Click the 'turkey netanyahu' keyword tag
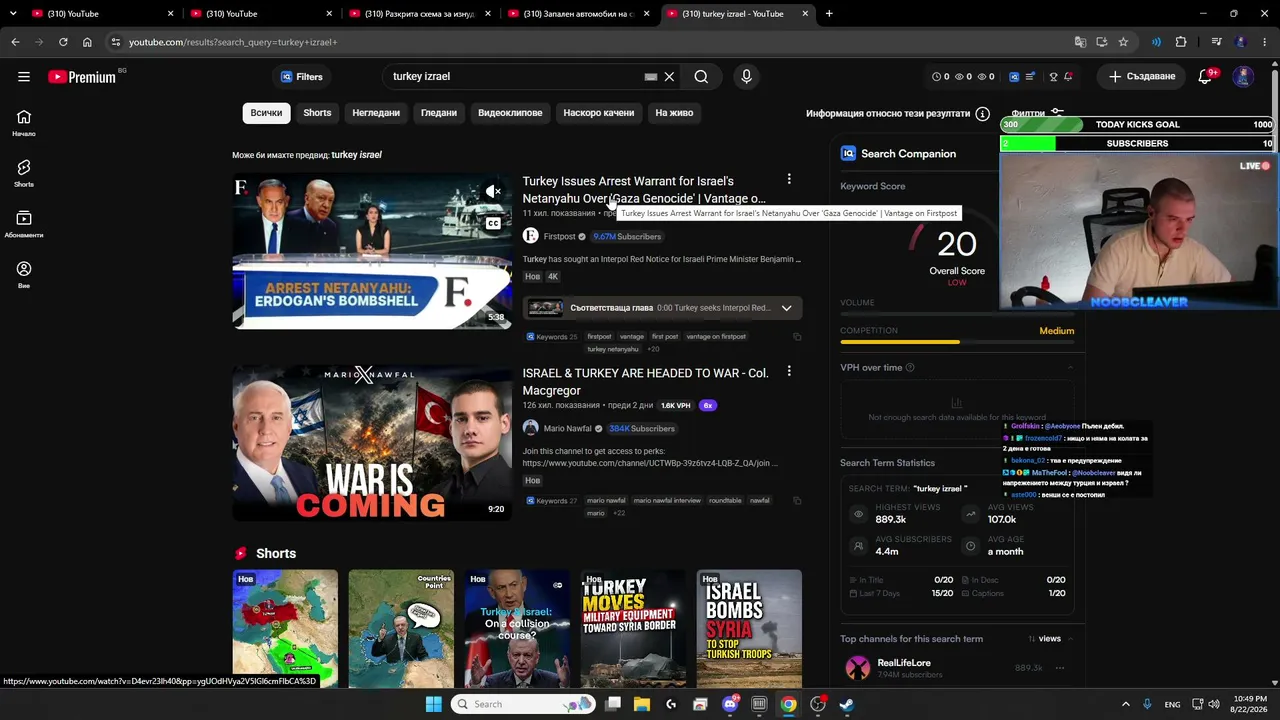Viewport: 1280px width, 720px height. pyautogui.click(x=612, y=349)
